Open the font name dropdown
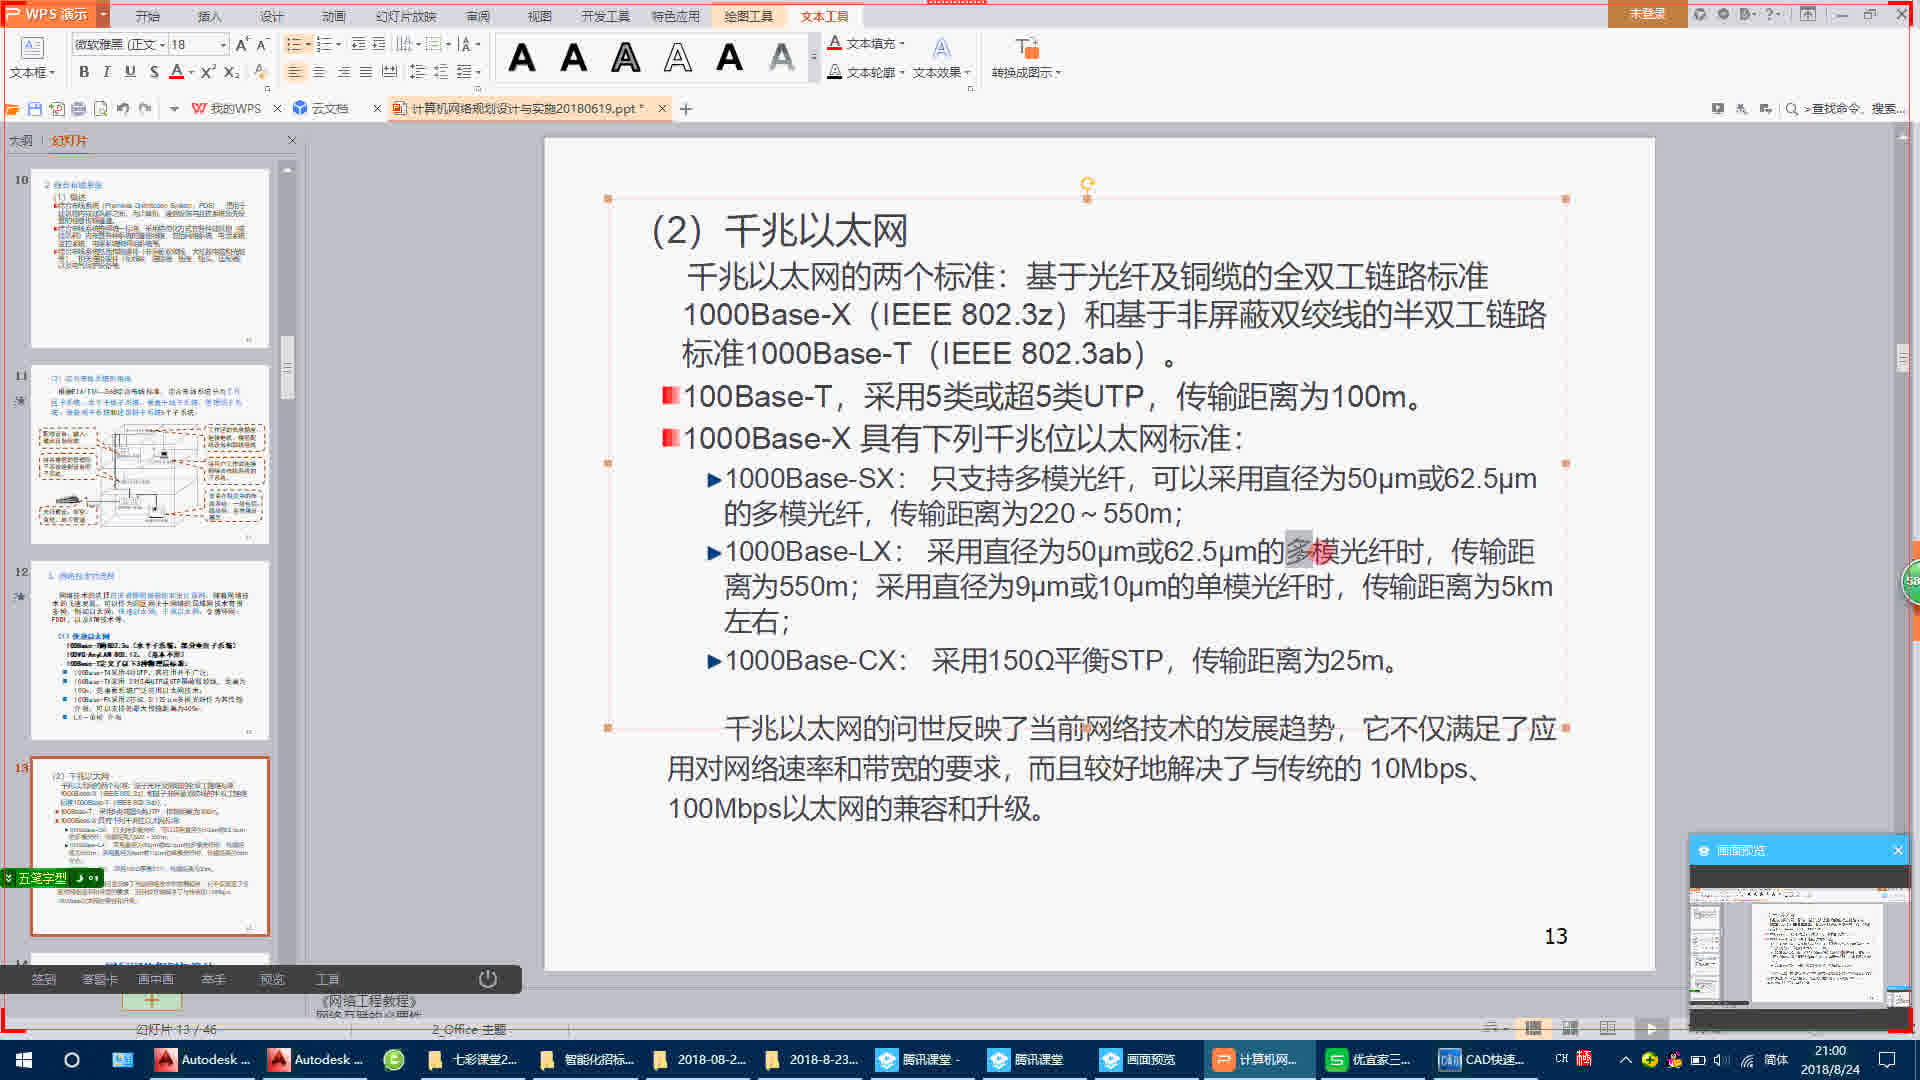This screenshot has height=1080, width=1920. [162, 44]
